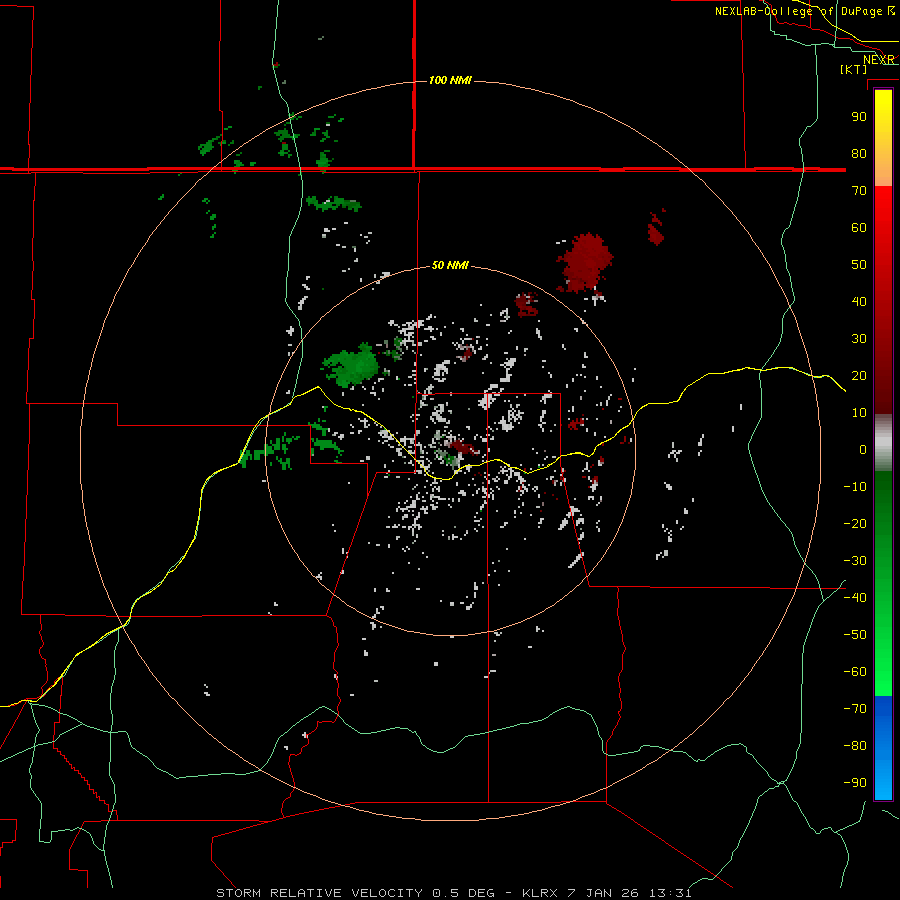
Task: Click the 50 value on the velocity scale
Action: point(859,265)
